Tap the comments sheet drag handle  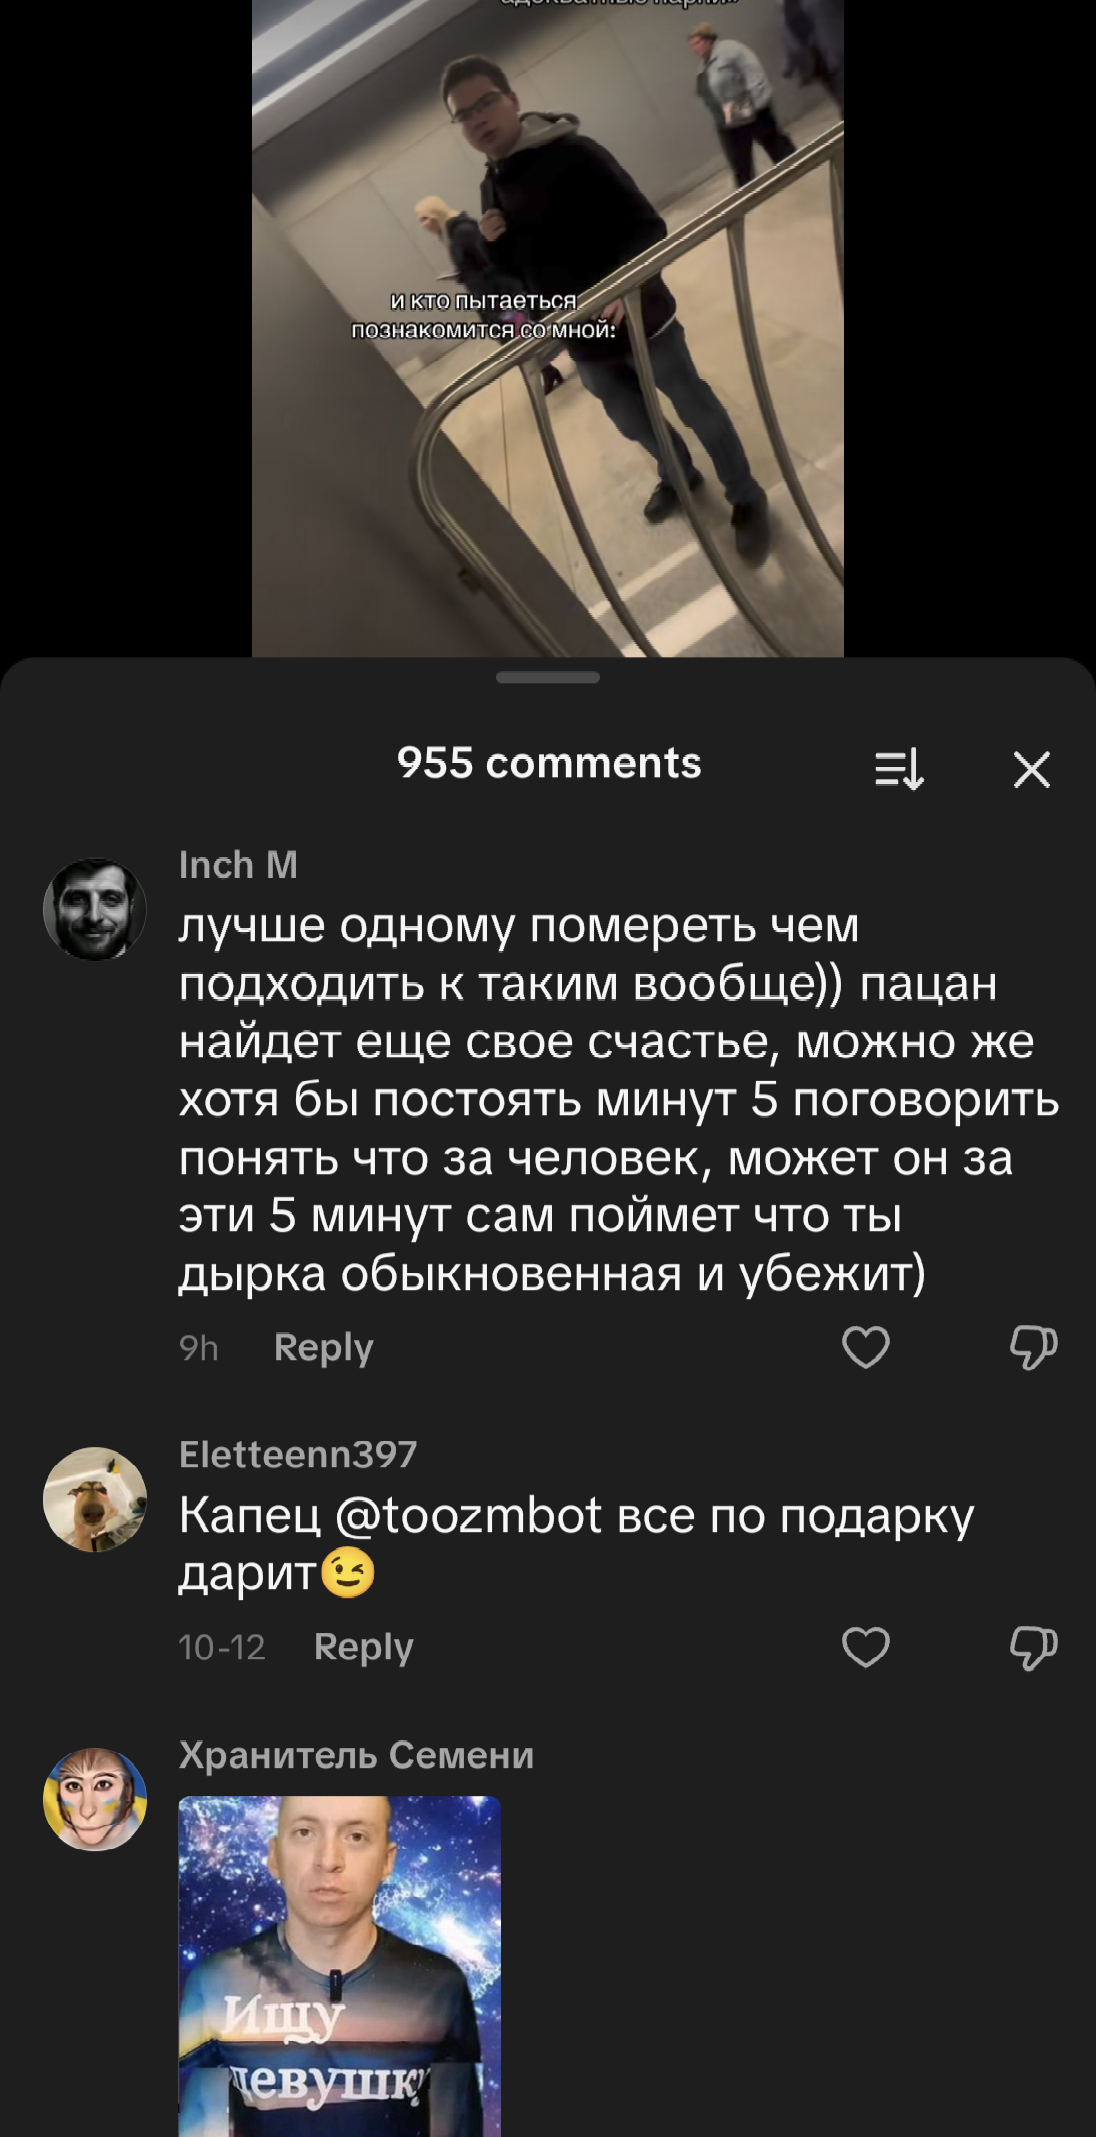[x=548, y=677]
